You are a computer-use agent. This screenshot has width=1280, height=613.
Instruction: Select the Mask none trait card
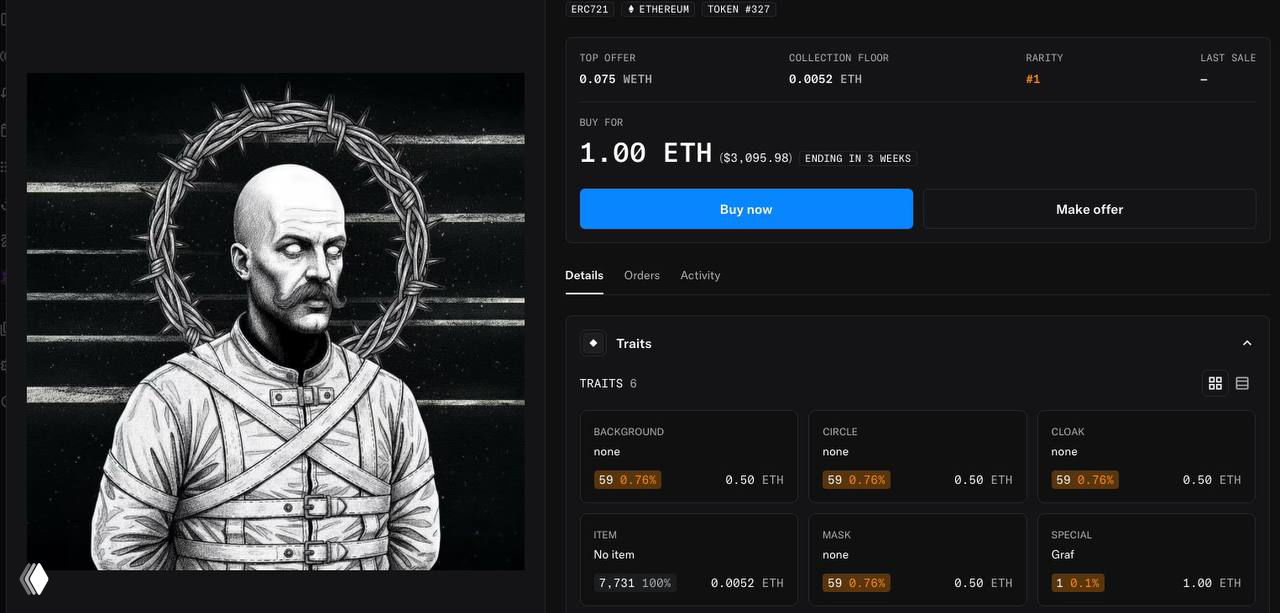[918, 559]
